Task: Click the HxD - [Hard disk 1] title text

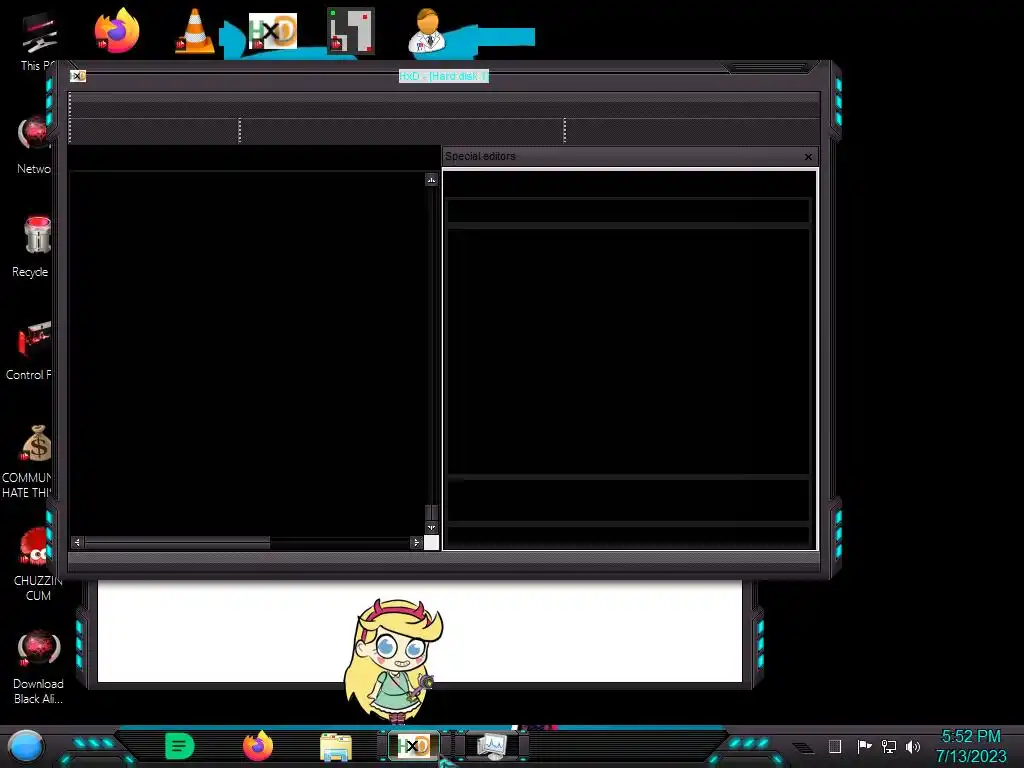Action: pyautogui.click(x=443, y=76)
